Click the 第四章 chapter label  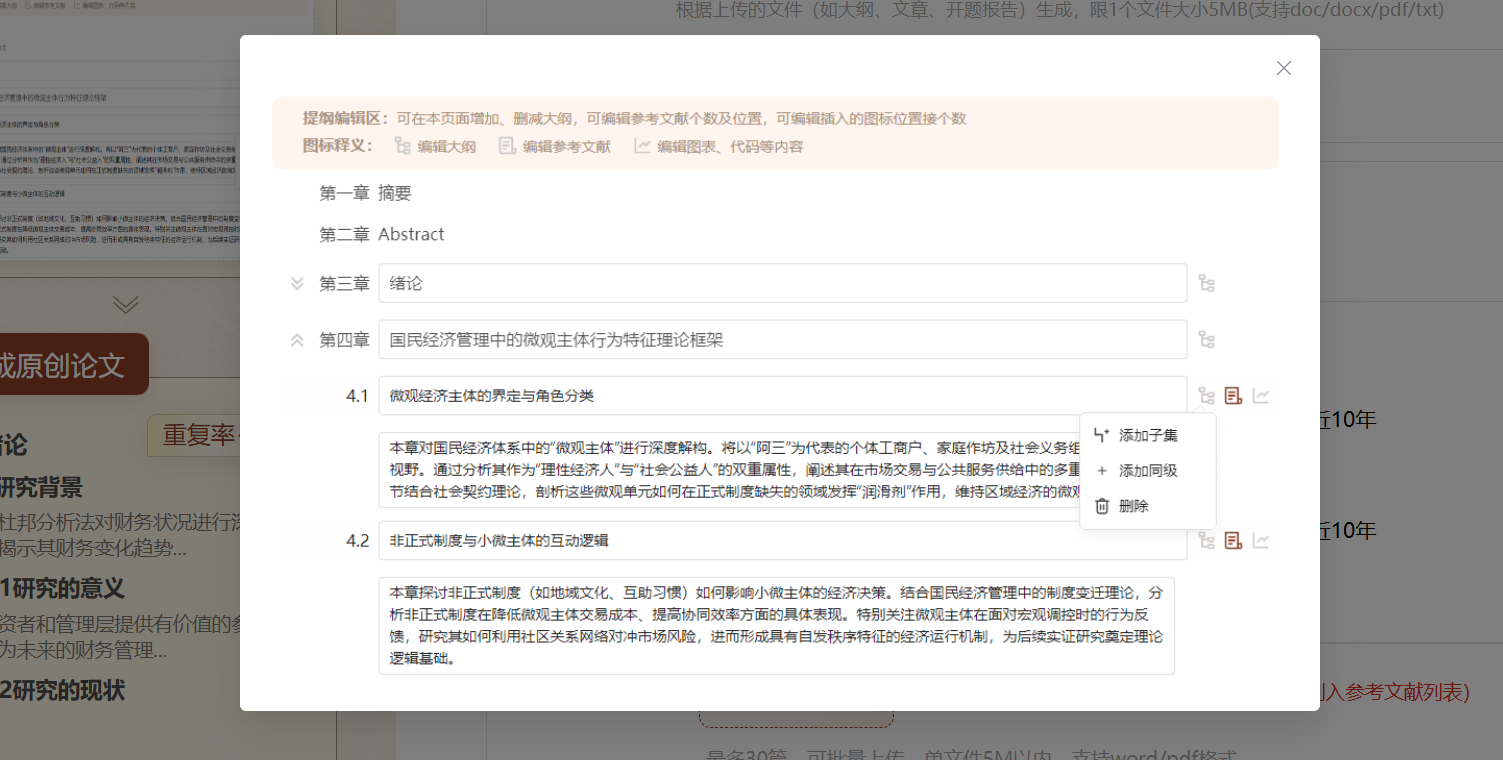point(344,340)
